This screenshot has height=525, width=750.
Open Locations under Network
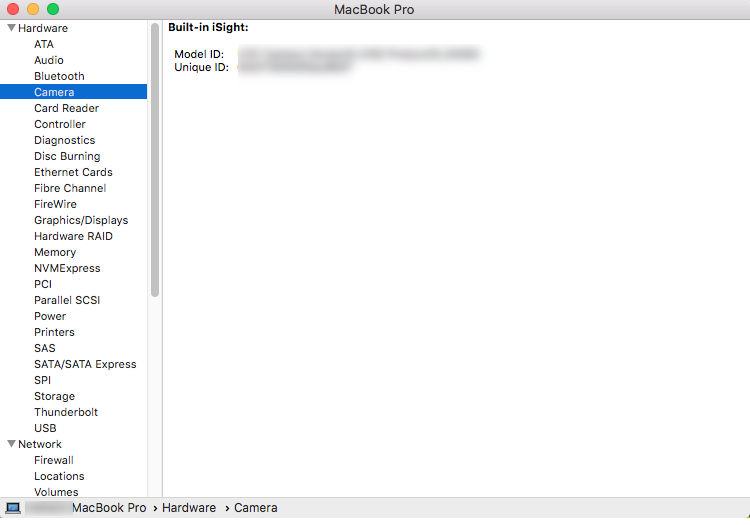pos(59,476)
